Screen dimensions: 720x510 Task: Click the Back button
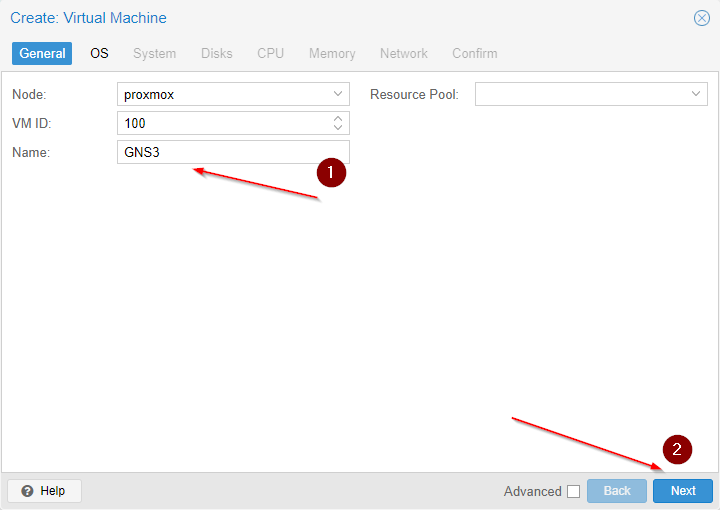(x=617, y=491)
